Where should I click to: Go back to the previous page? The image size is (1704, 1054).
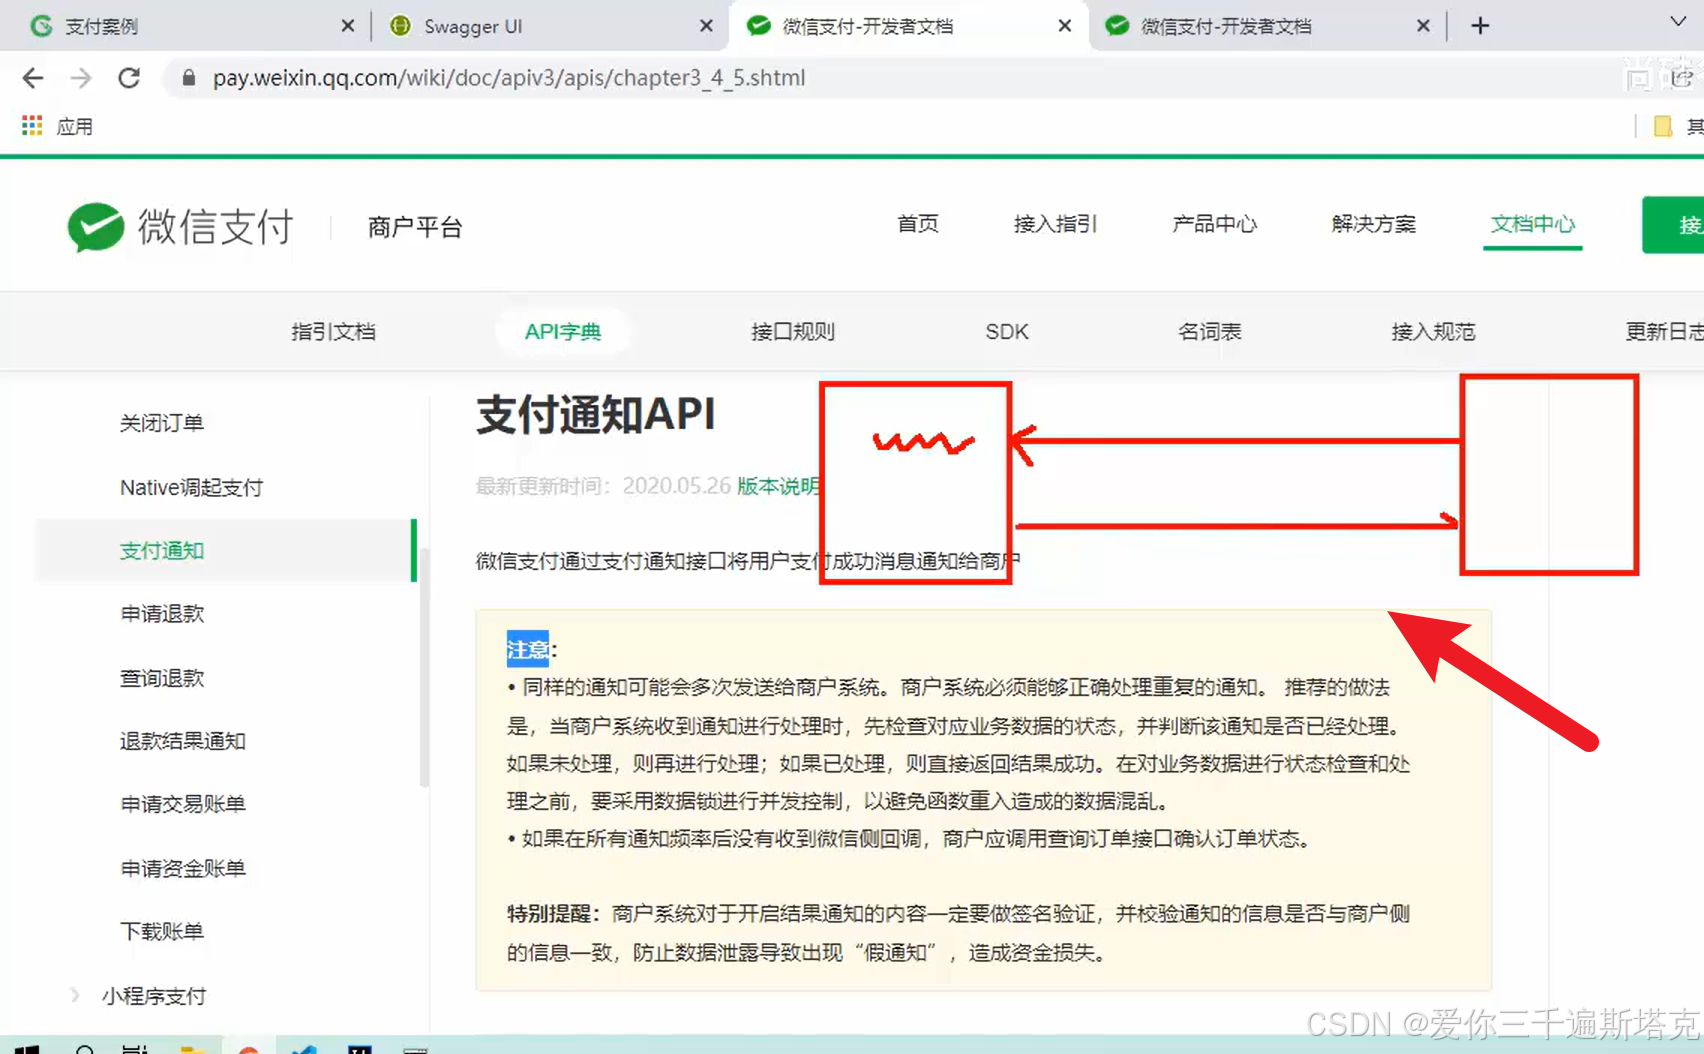[33, 78]
